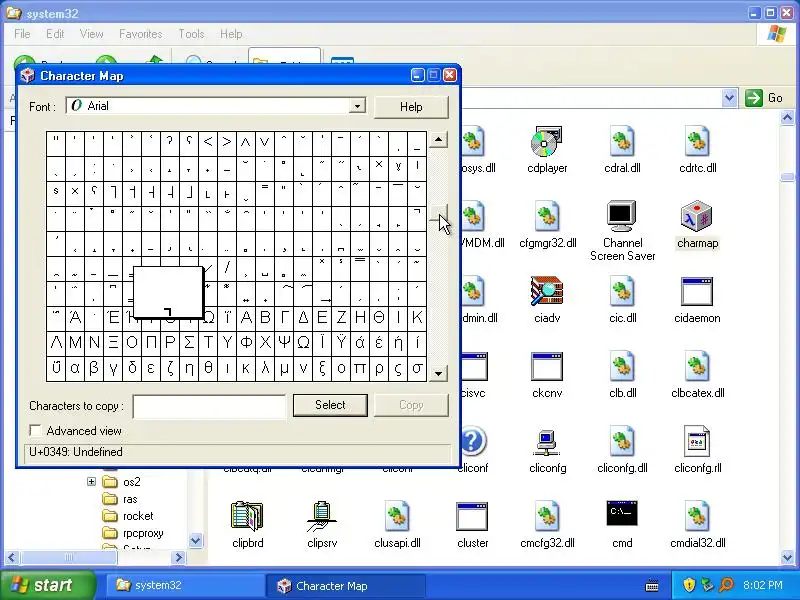Select the os2 folder in tree
This screenshot has width=800, height=600.
[x=121, y=482]
